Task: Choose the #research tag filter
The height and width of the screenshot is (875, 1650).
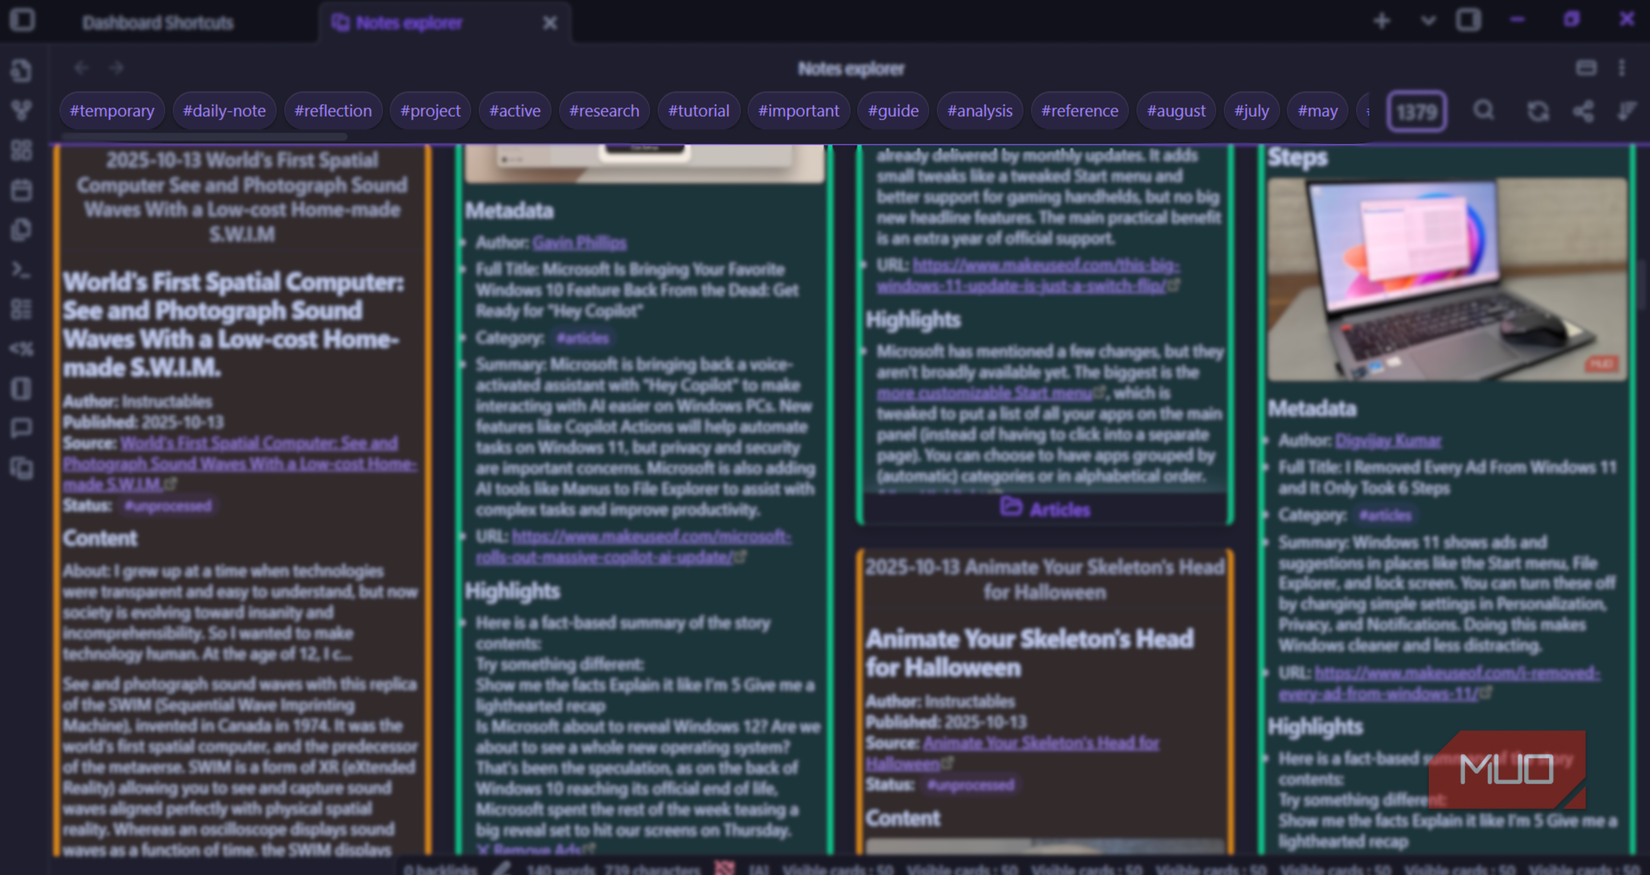Action: tap(604, 111)
